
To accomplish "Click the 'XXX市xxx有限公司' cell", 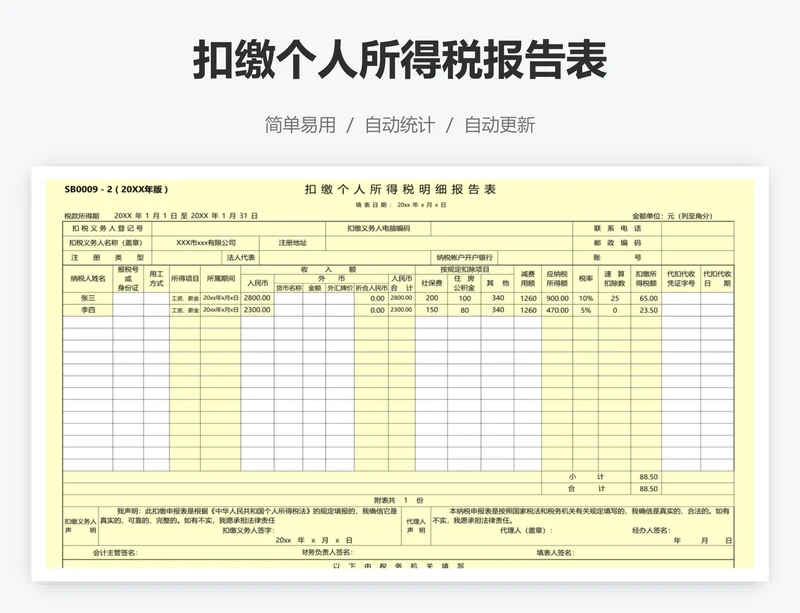I will click(206, 243).
